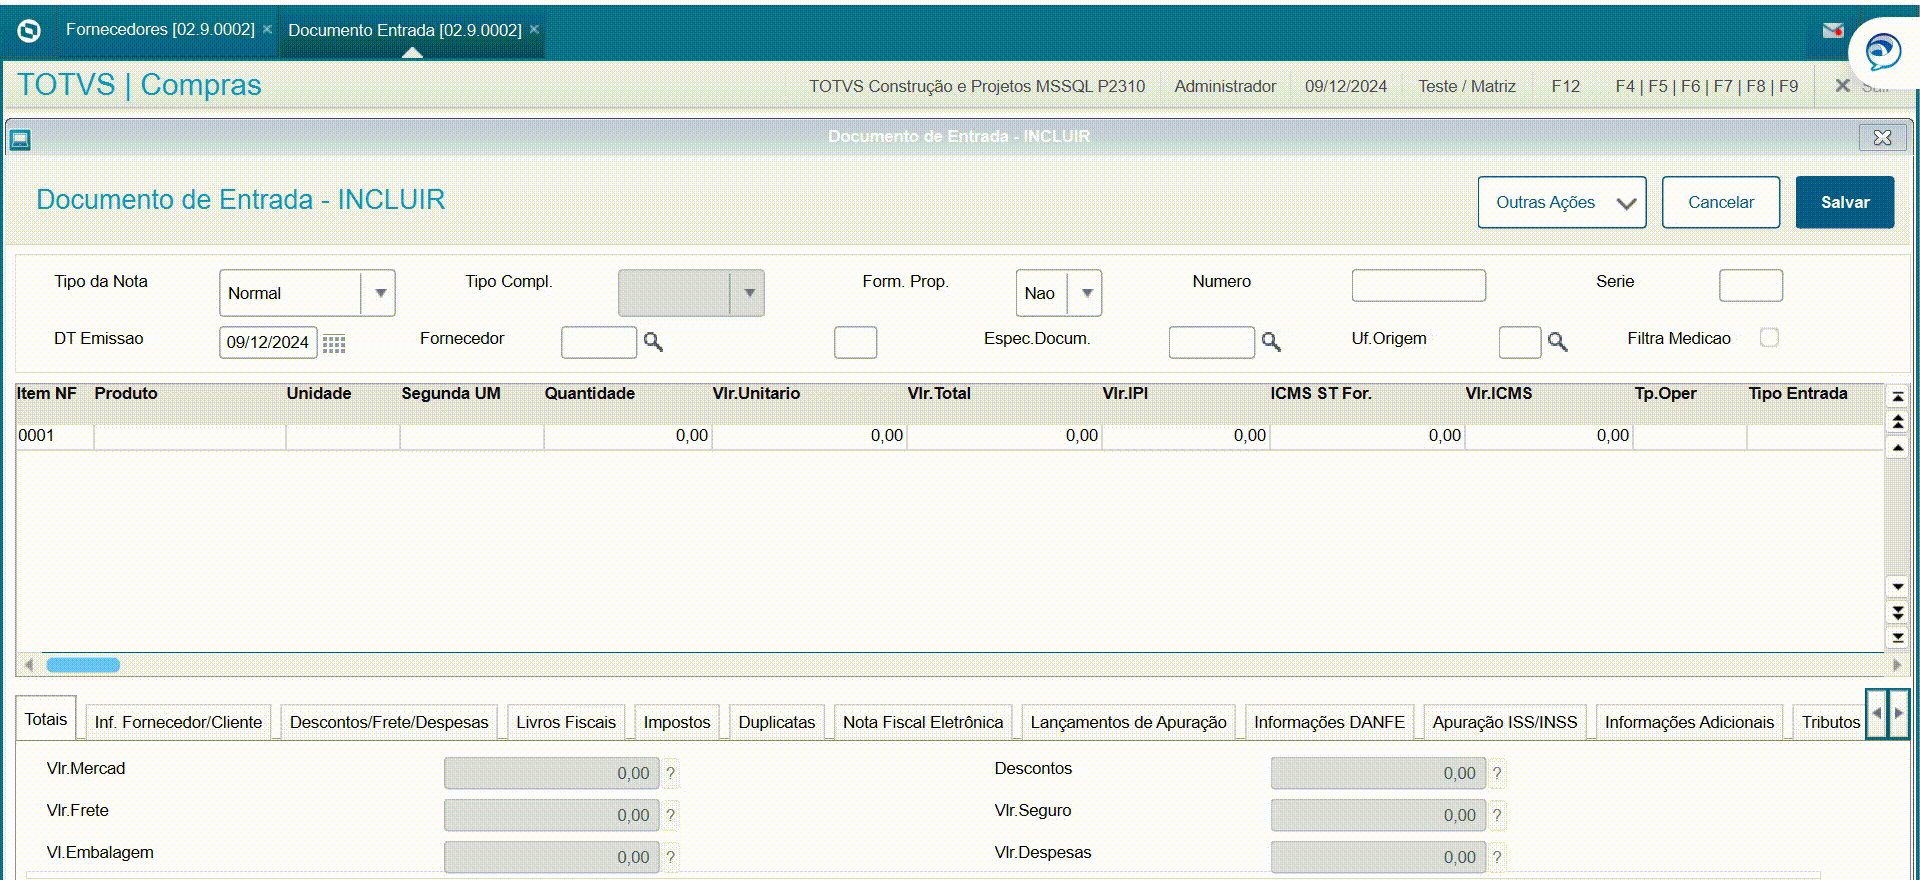Viewport: 1920px width, 880px height.
Task: Open Informações DANFE tab
Action: pyautogui.click(x=1329, y=722)
